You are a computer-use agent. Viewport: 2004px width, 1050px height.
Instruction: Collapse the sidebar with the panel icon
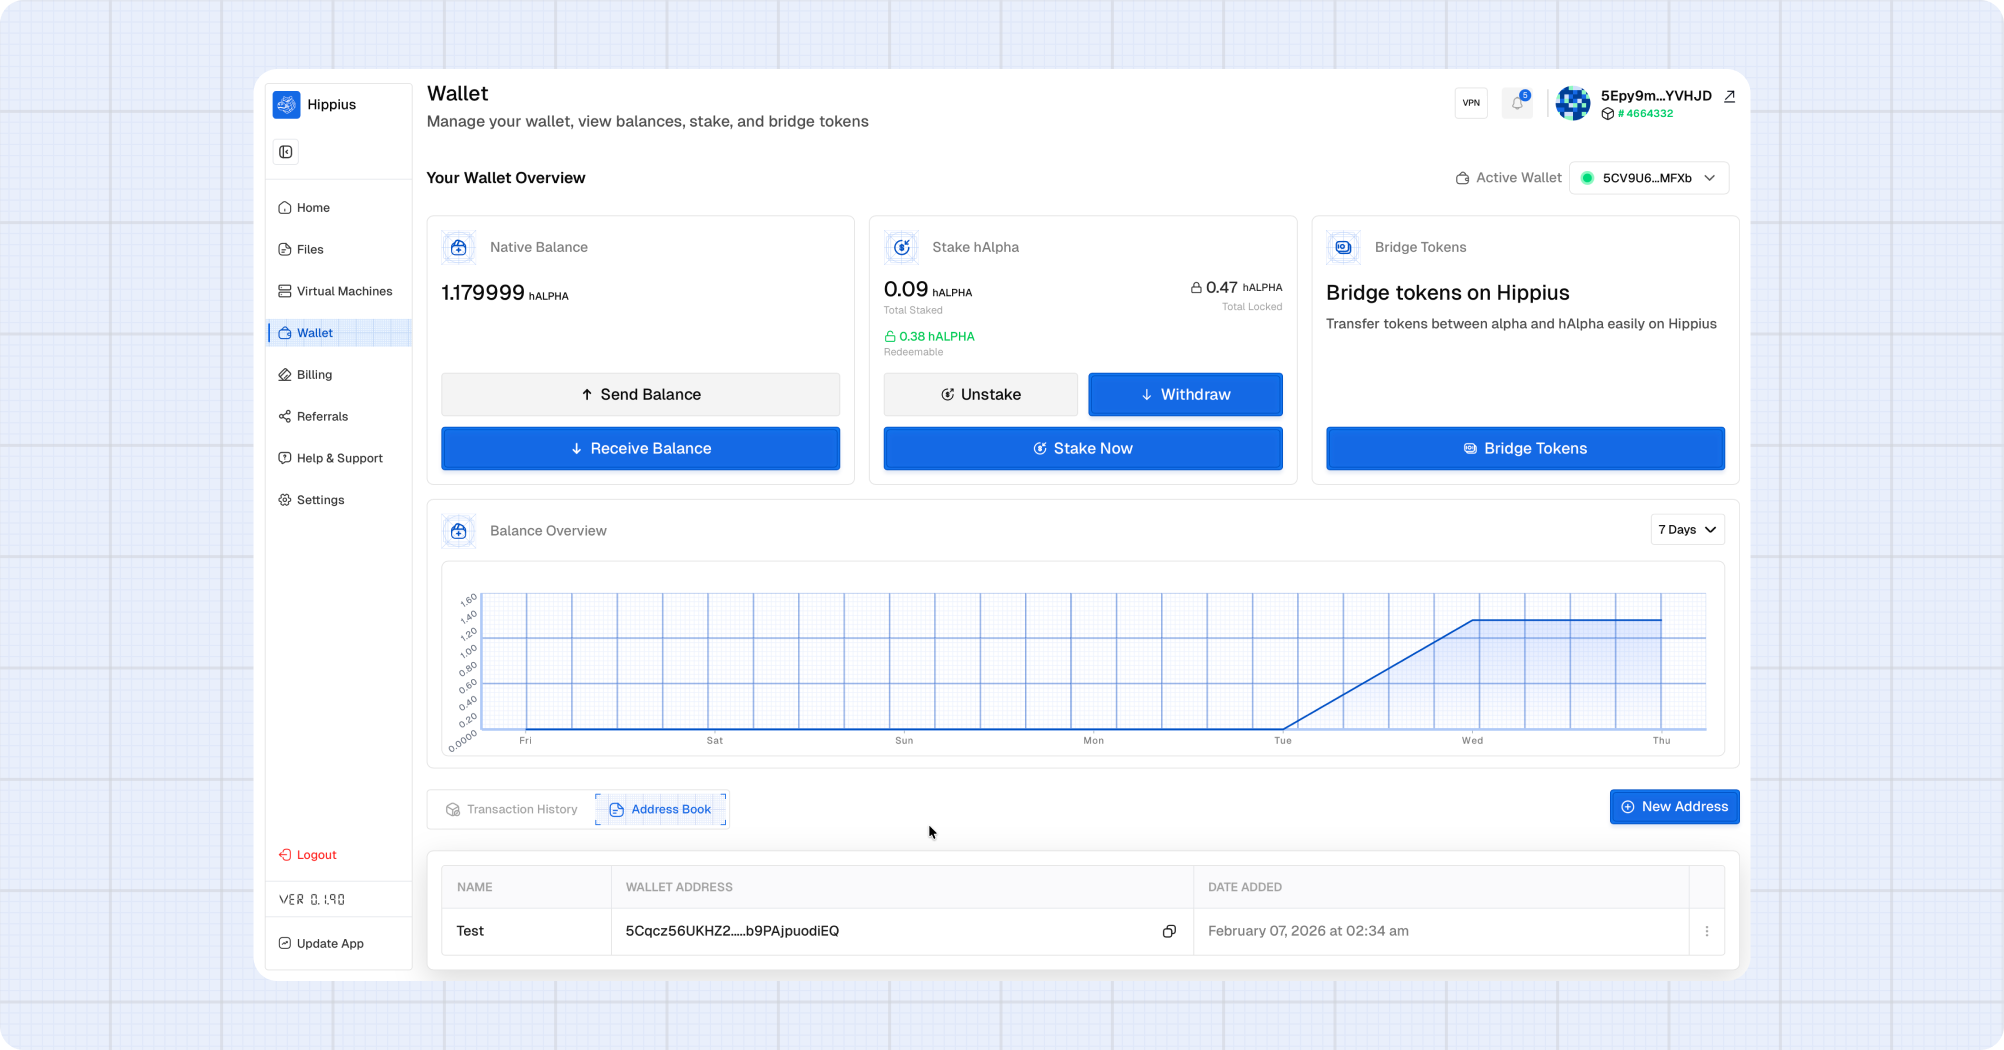click(286, 152)
